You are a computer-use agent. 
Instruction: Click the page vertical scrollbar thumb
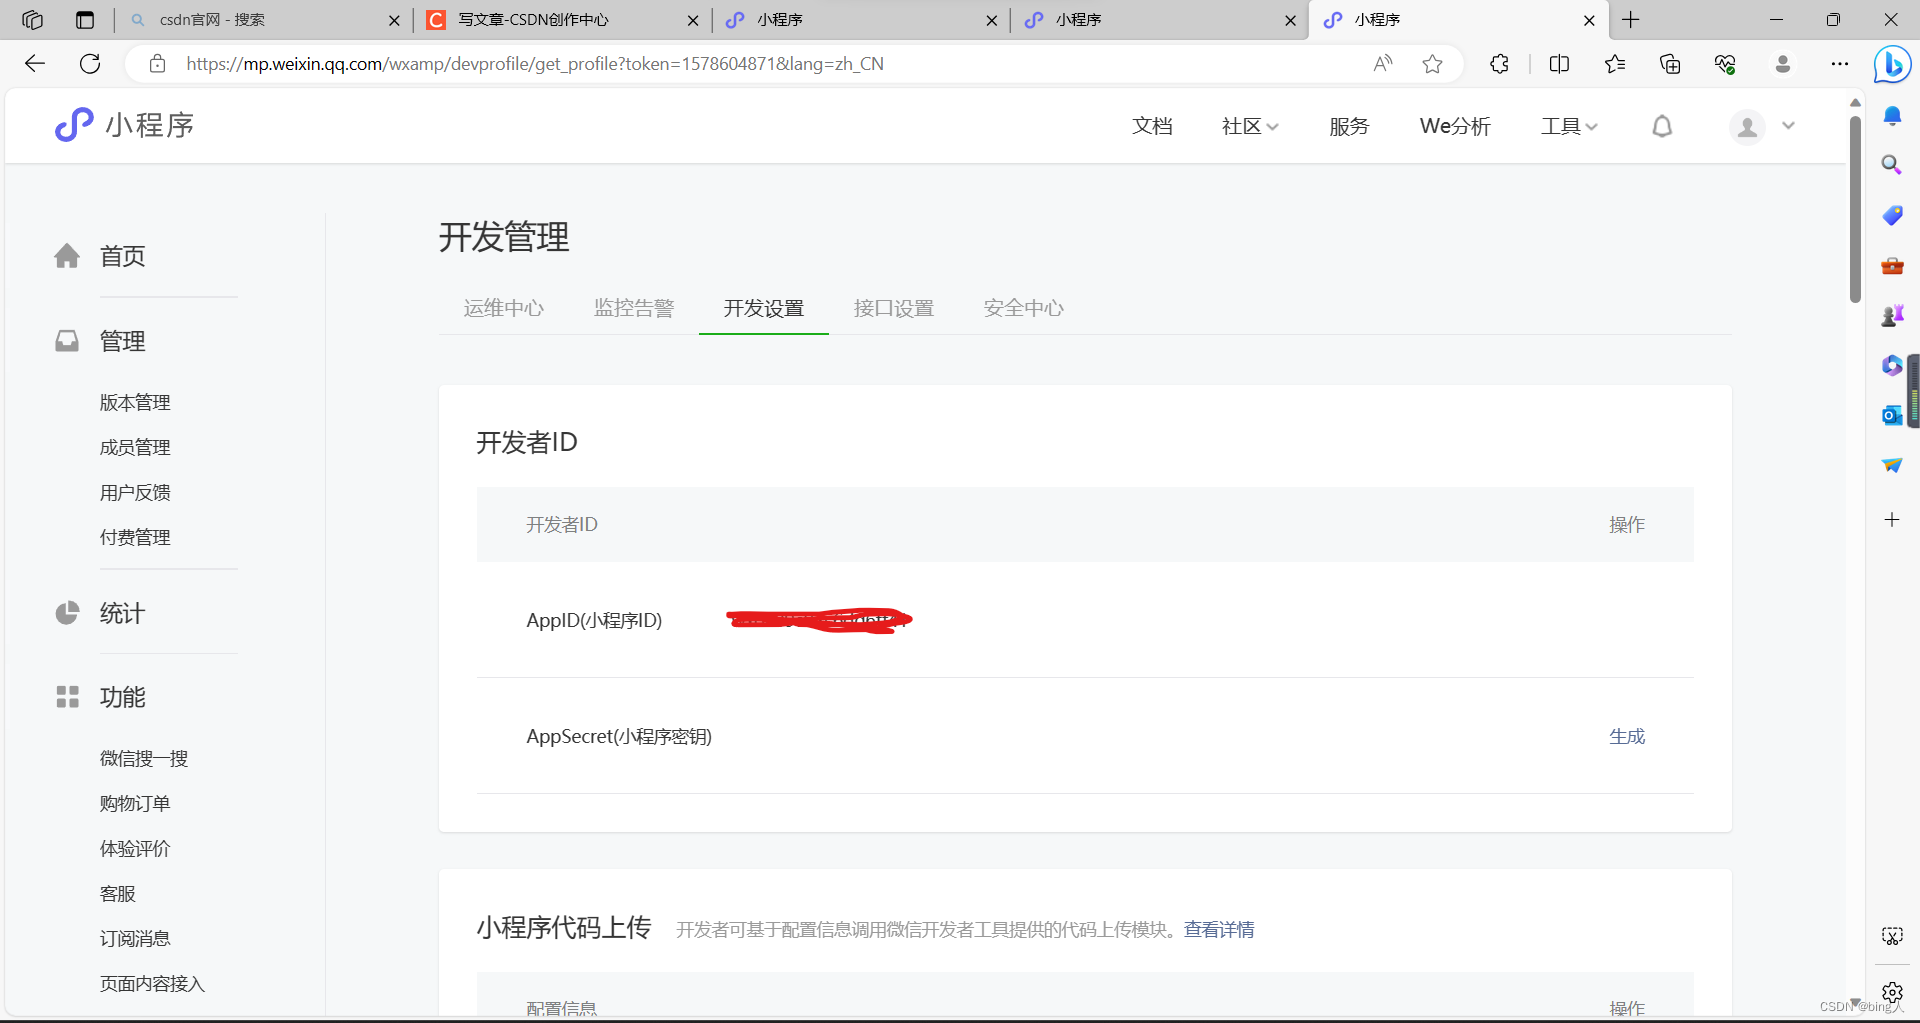tap(1855, 208)
